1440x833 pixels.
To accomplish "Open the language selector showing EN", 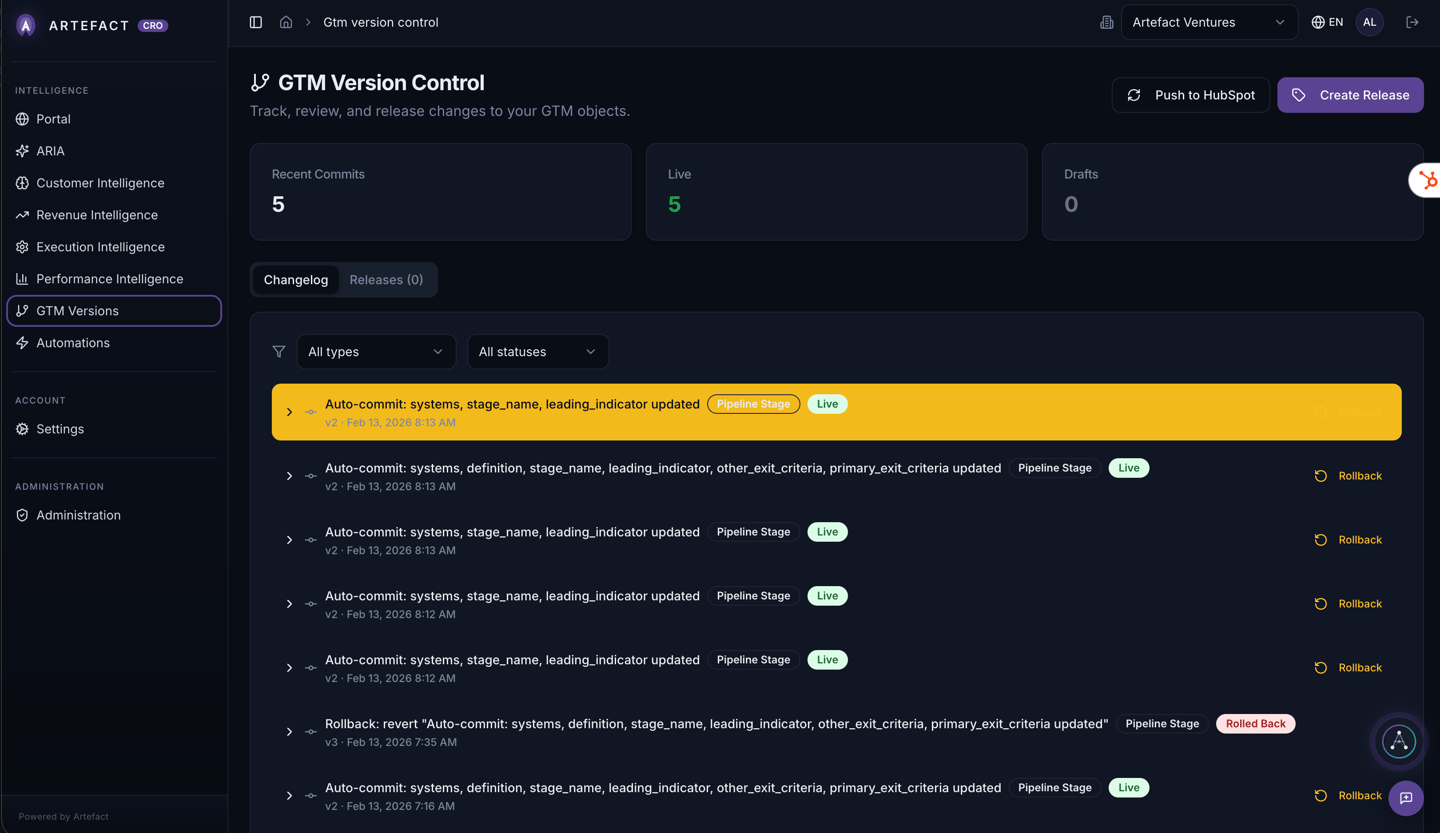I will click(1327, 21).
